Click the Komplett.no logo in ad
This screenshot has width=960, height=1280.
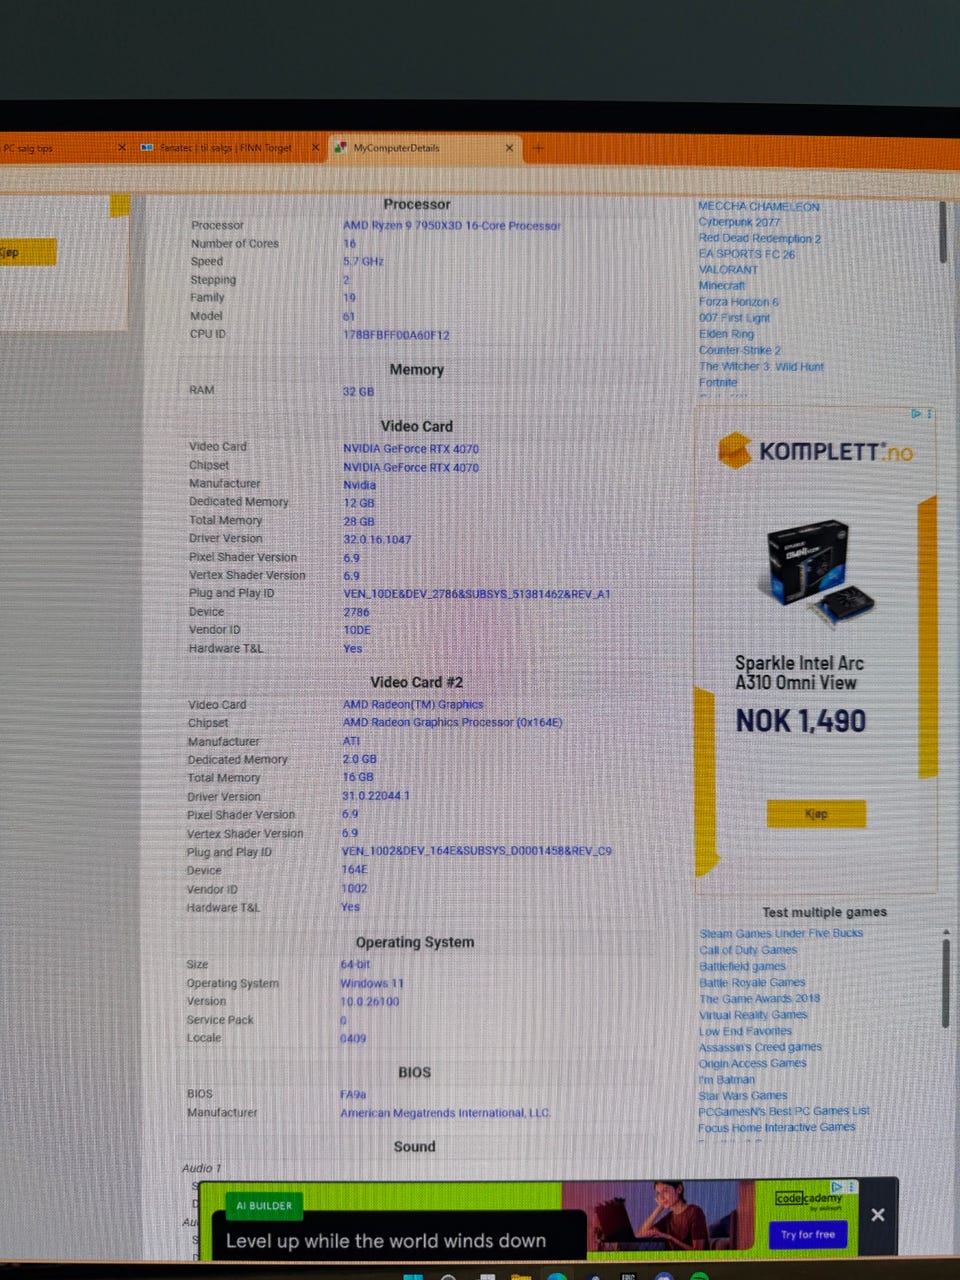tap(816, 451)
